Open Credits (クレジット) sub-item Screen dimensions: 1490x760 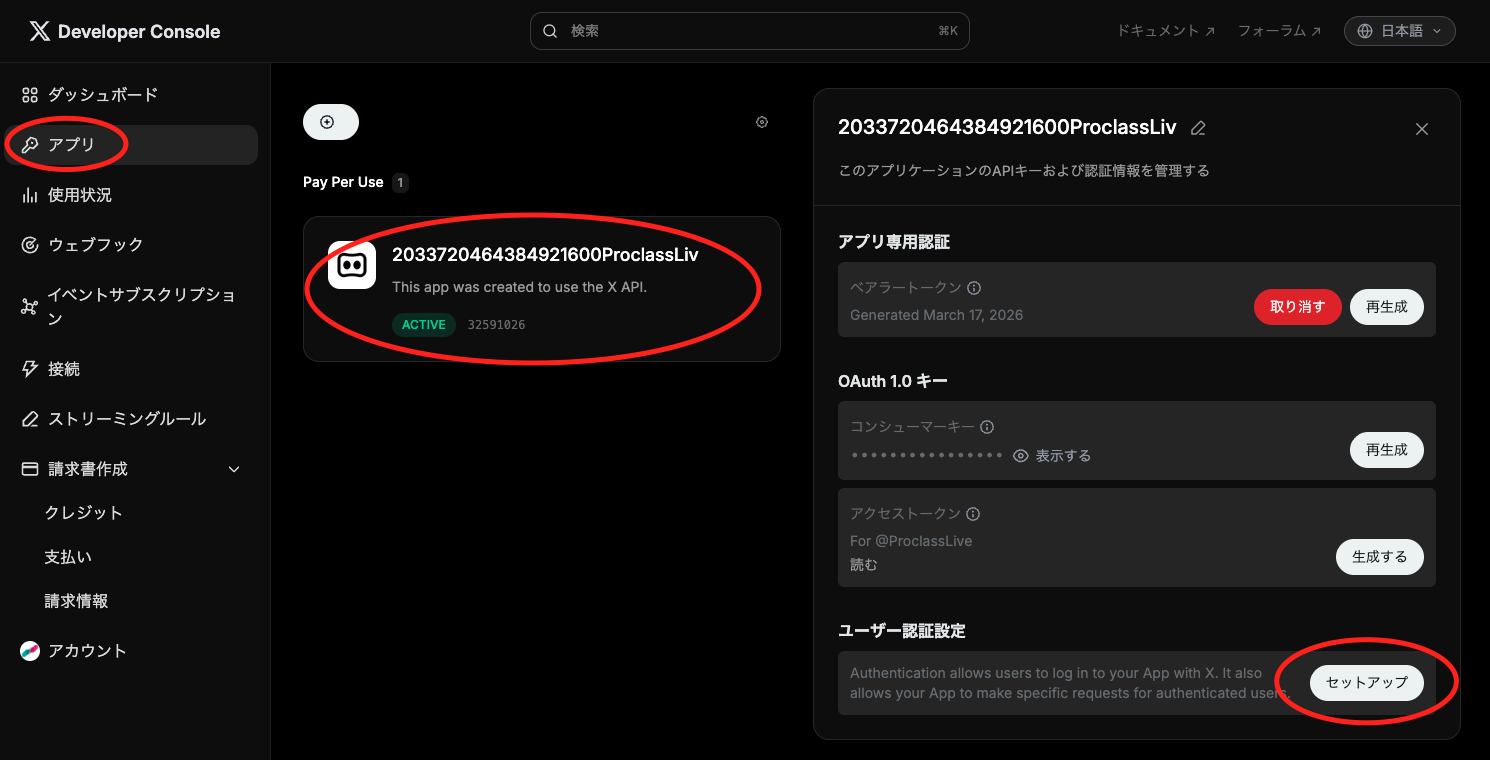[84, 513]
